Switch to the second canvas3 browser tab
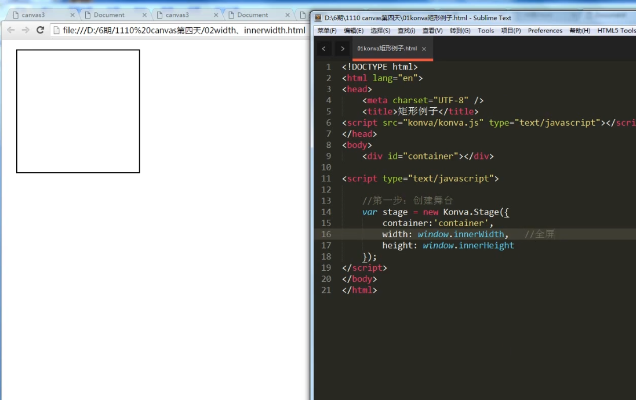Screen dimensions: 636x400 [x=177, y=15]
